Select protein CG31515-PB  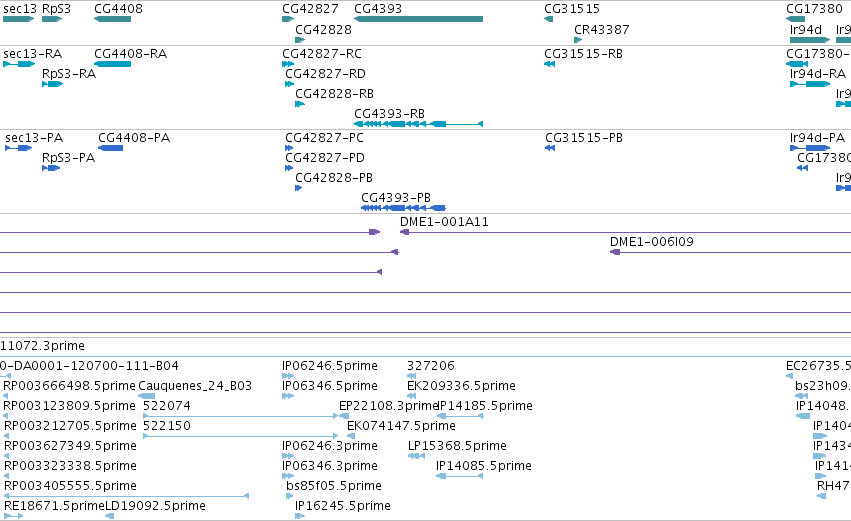(x=584, y=138)
